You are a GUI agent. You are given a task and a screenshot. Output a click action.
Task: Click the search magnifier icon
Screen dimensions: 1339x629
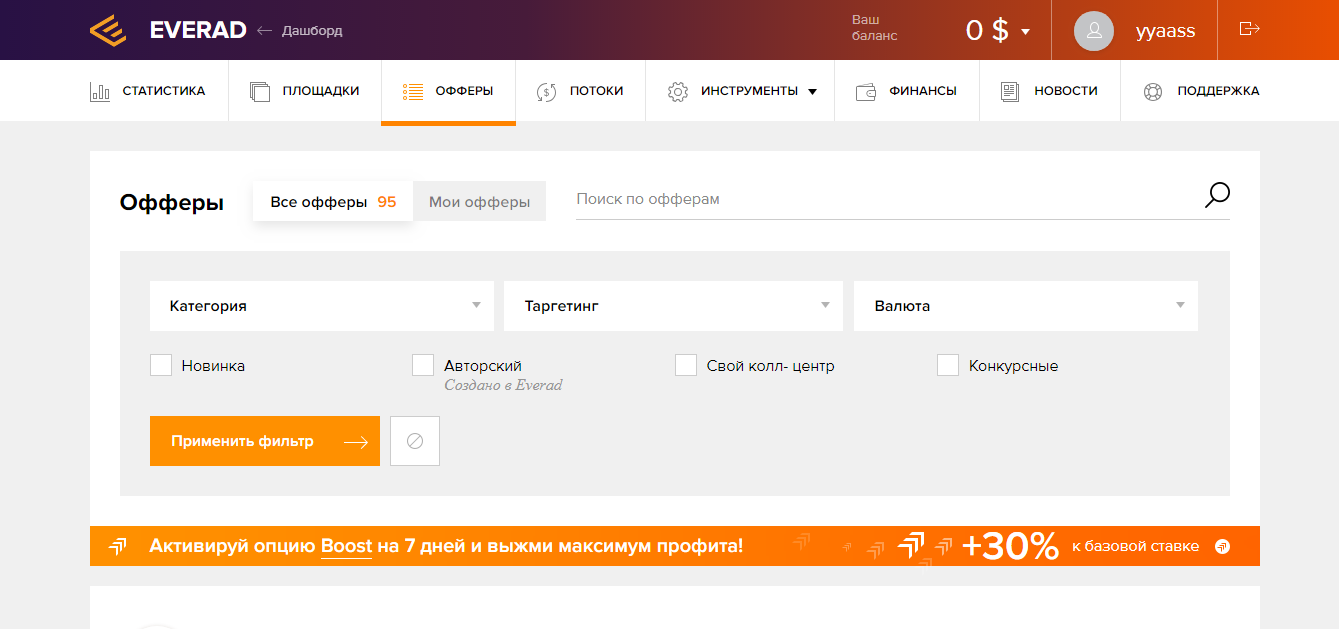pos(1217,195)
